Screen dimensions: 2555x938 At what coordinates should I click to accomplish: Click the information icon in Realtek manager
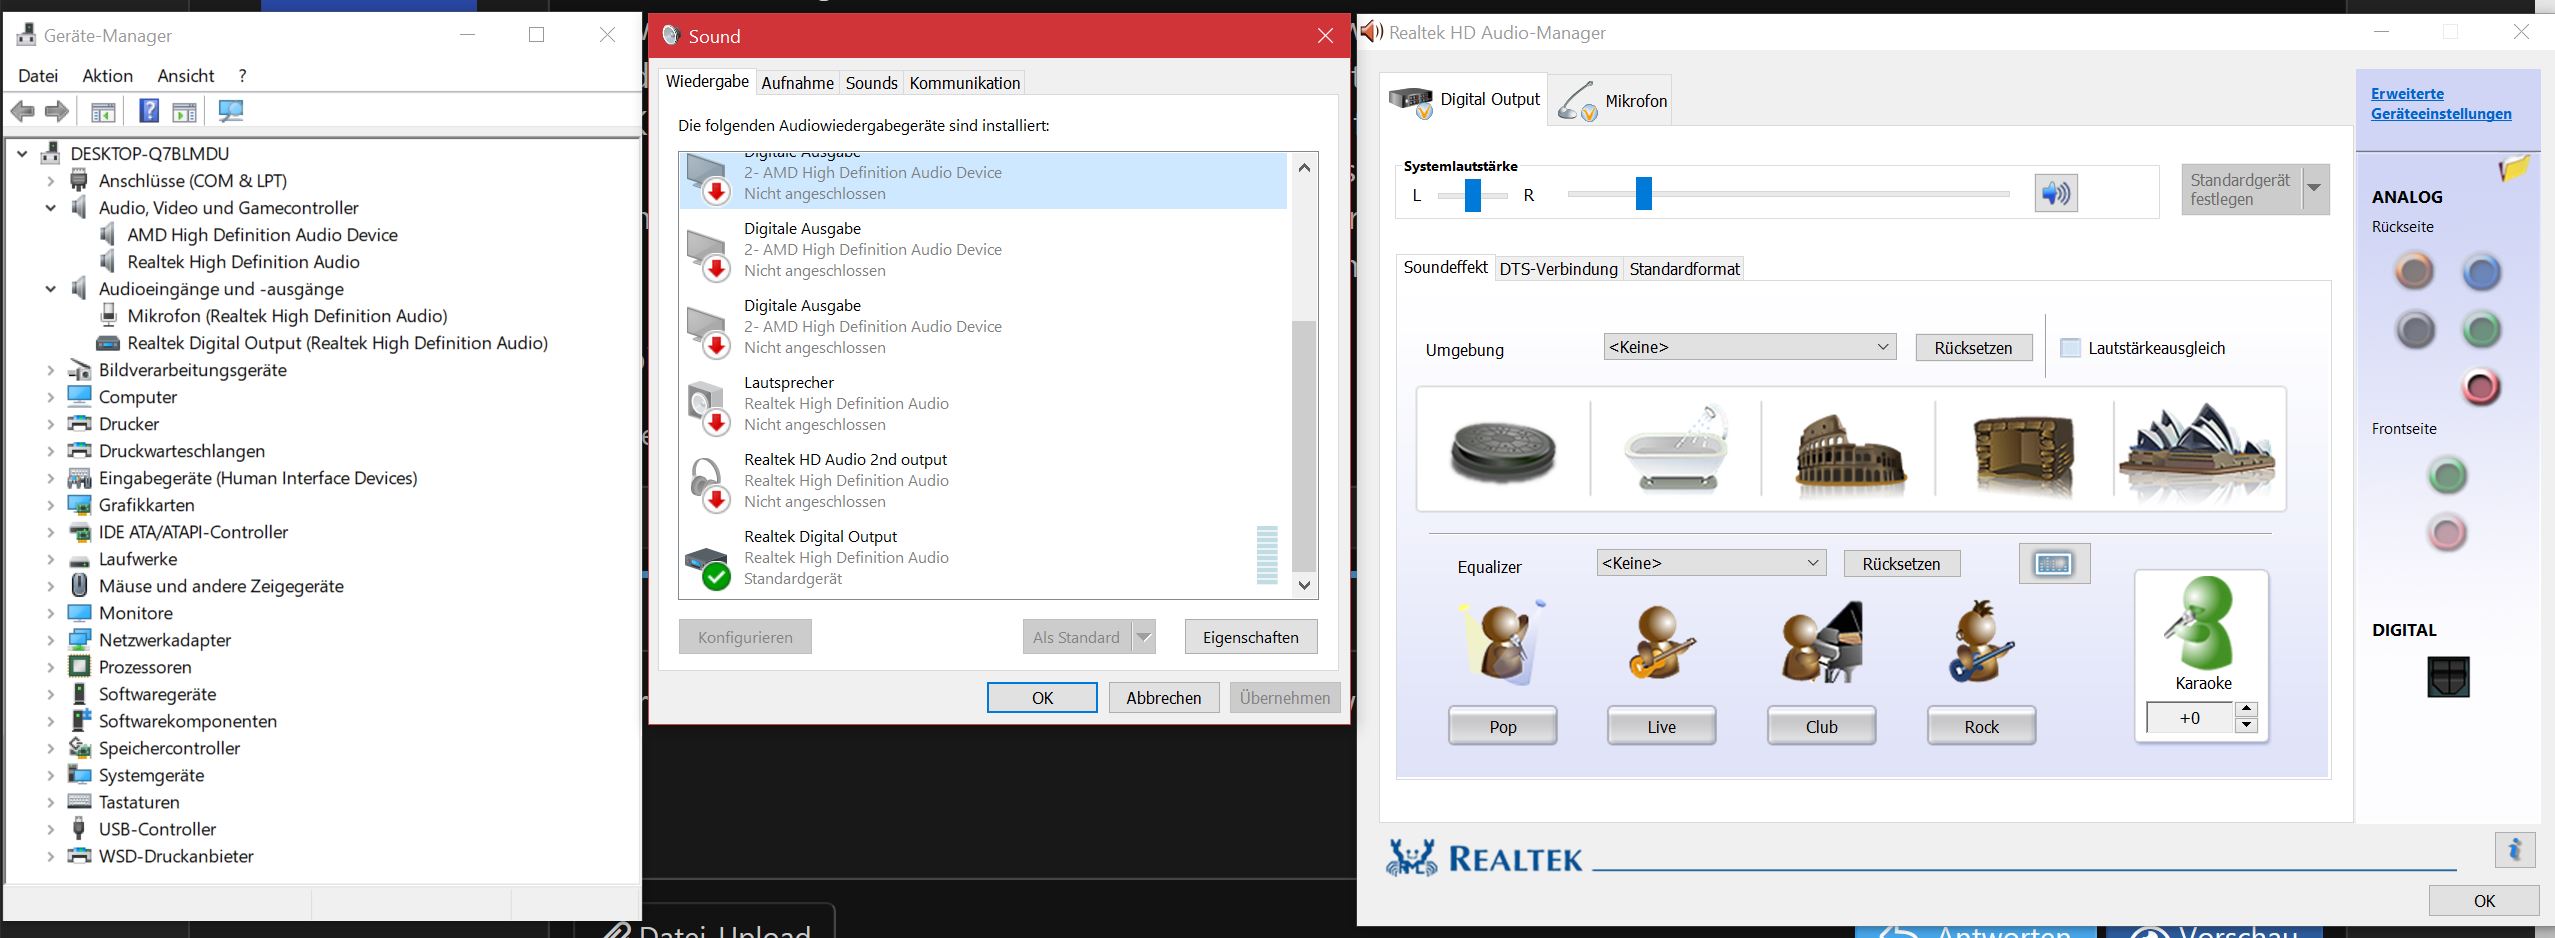(2514, 850)
